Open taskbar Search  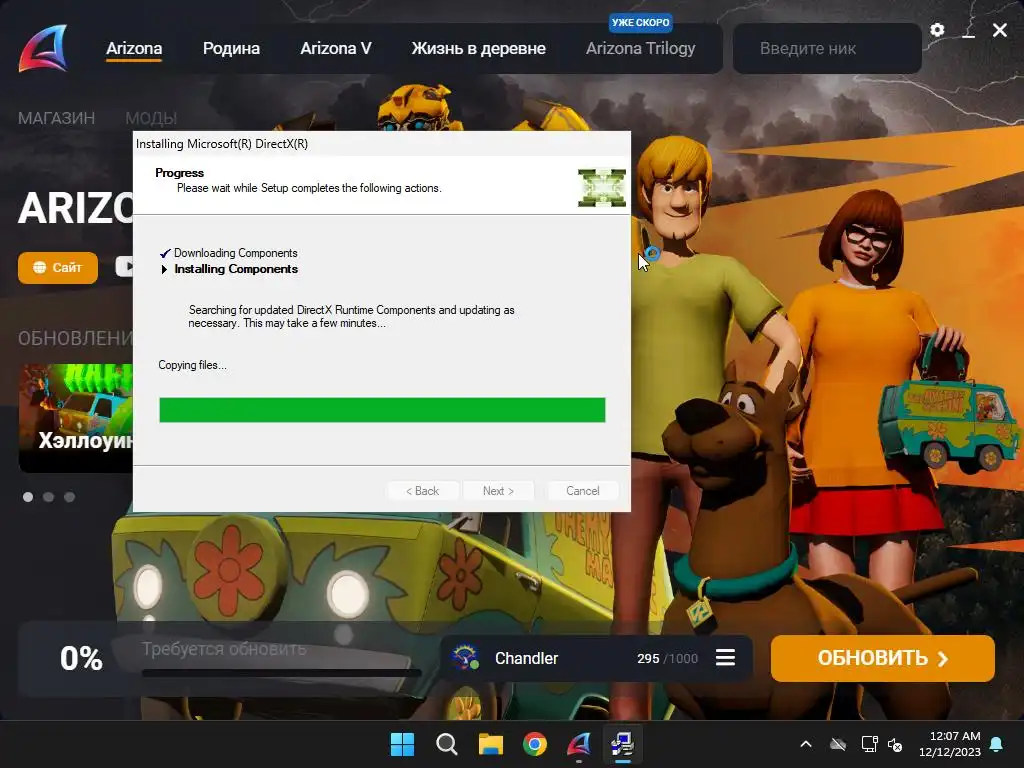click(x=447, y=744)
